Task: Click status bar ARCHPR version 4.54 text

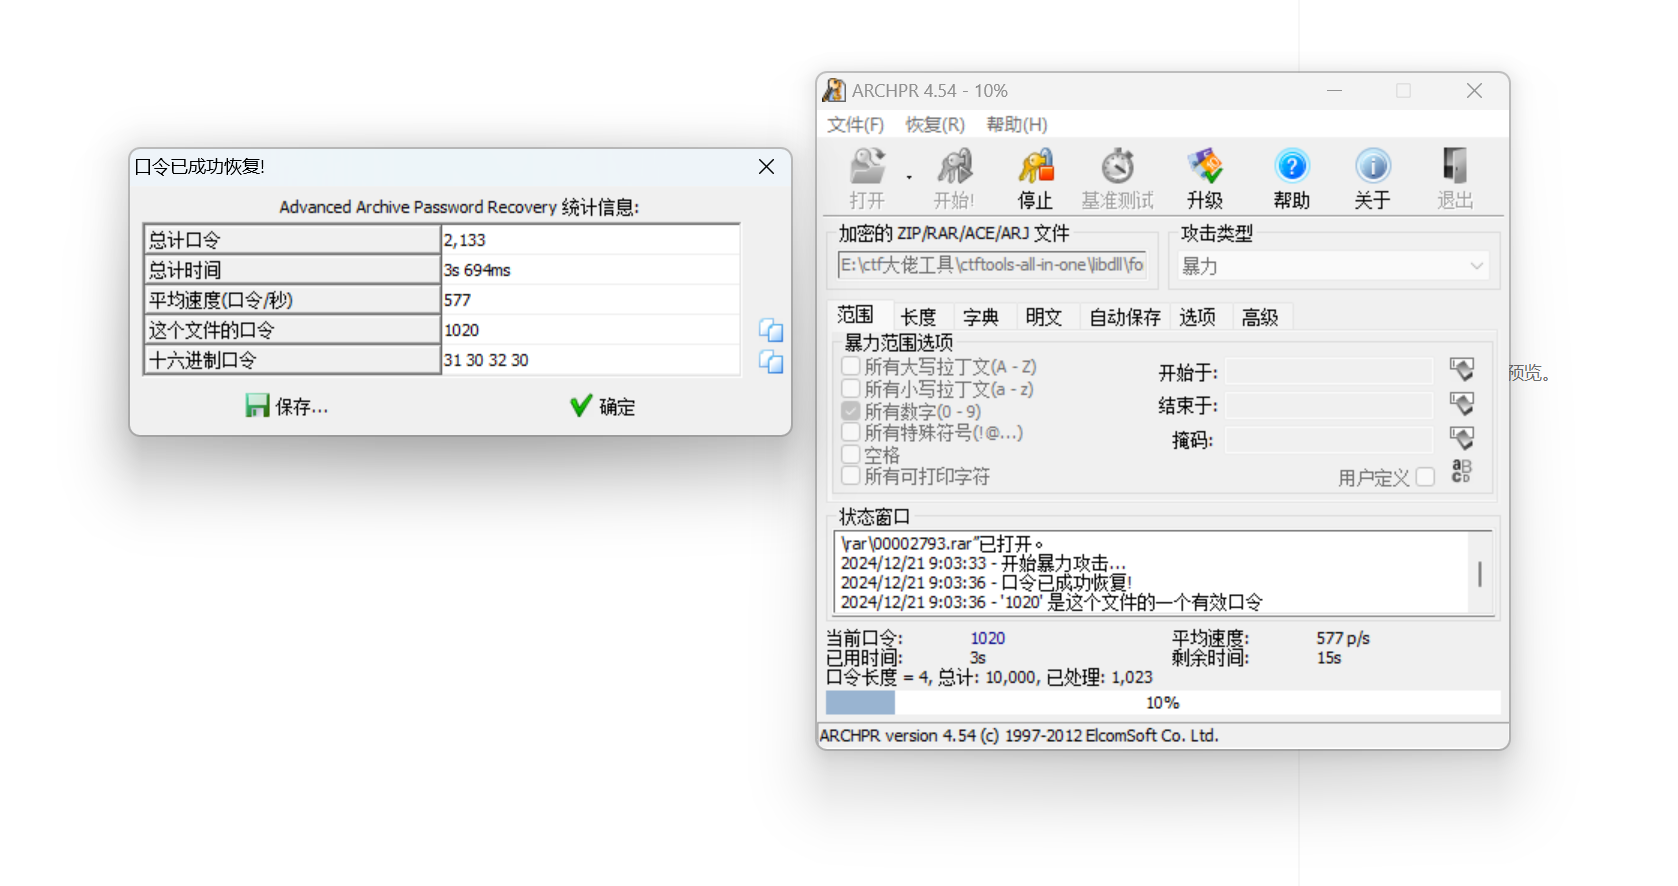Action: [1019, 735]
